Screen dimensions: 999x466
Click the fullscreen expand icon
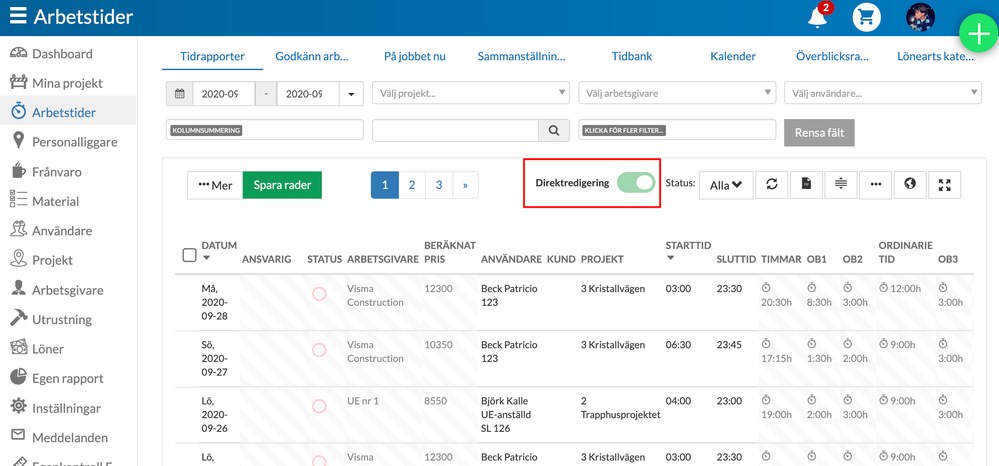(944, 185)
